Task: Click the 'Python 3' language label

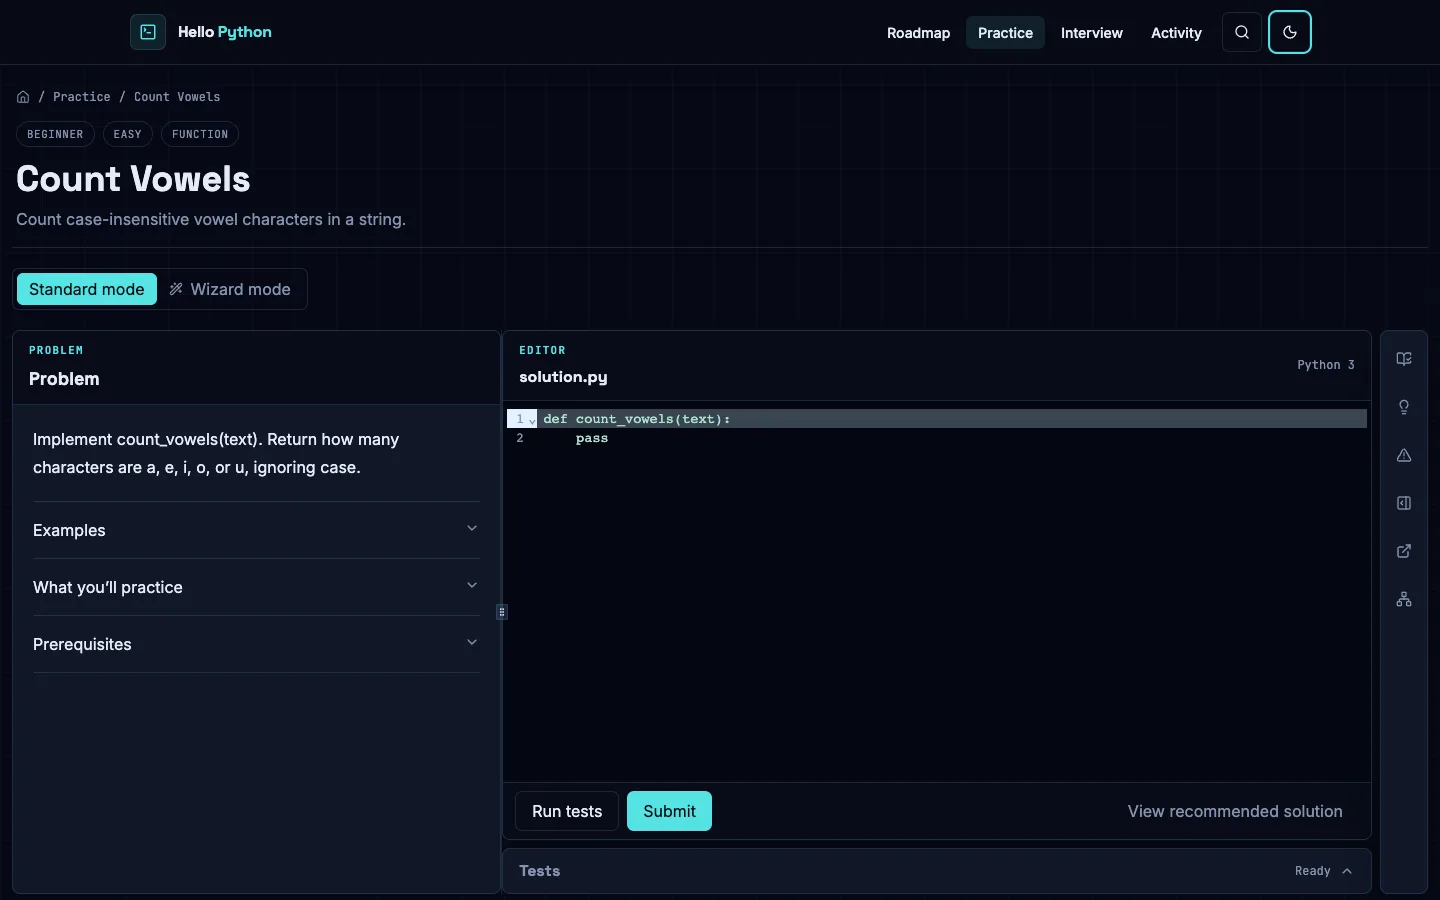Action: pos(1326,365)
